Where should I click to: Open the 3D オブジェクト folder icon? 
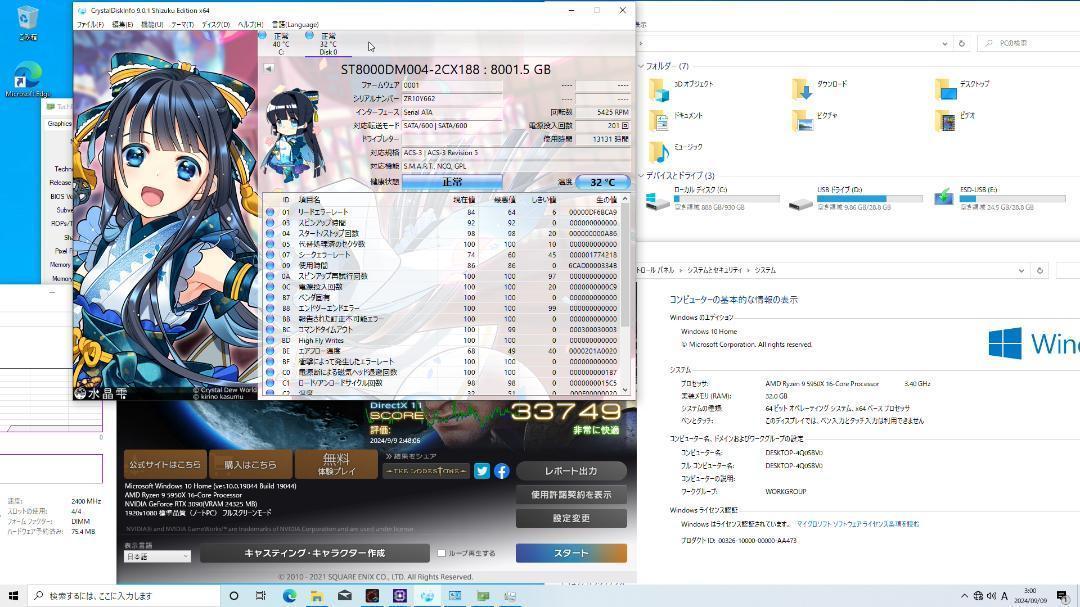coord(659,90)
